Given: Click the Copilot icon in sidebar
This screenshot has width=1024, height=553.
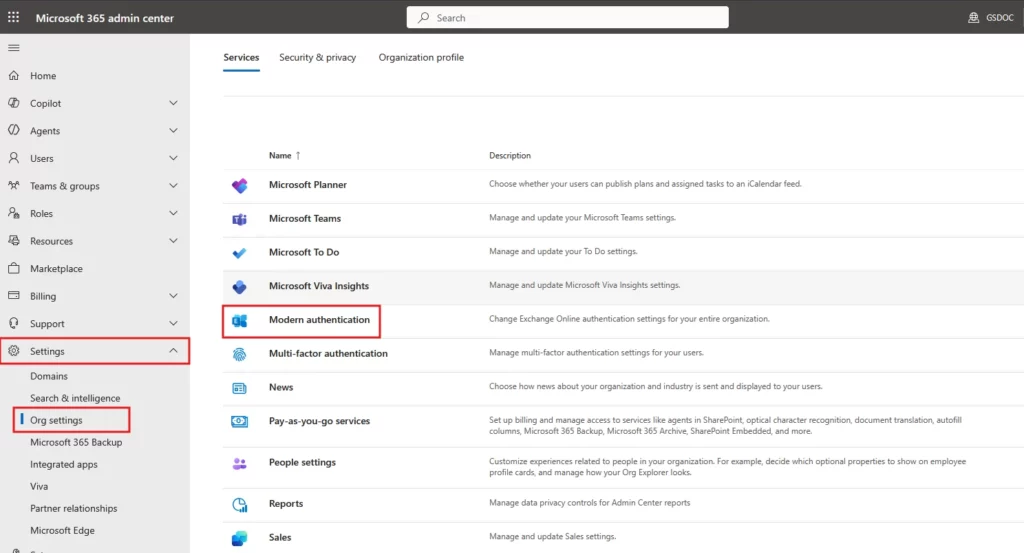Looking at the screenshot, I should coord(14,103).
